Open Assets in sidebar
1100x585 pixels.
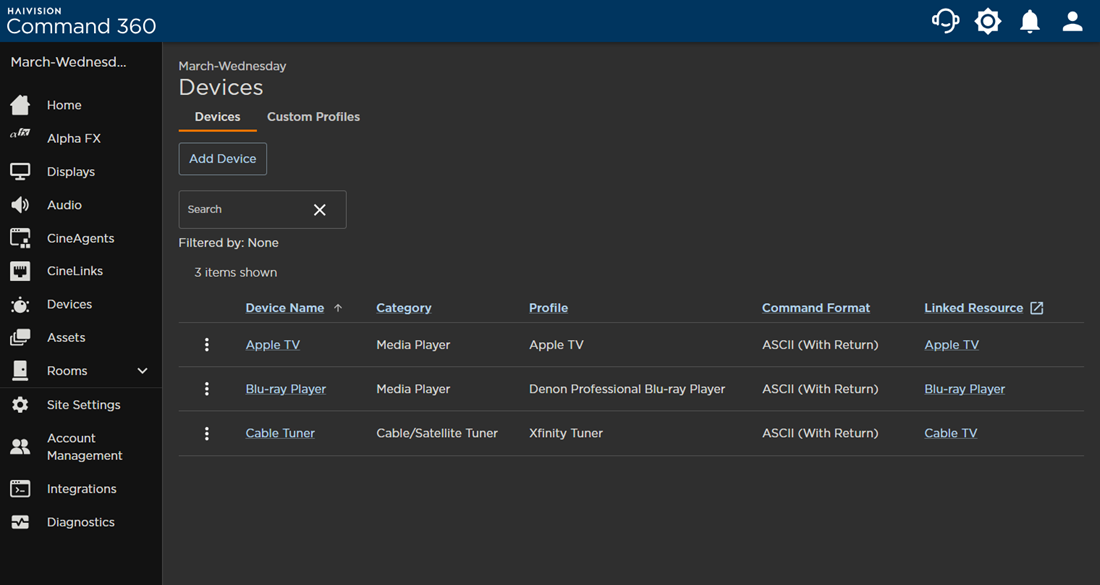66,337
